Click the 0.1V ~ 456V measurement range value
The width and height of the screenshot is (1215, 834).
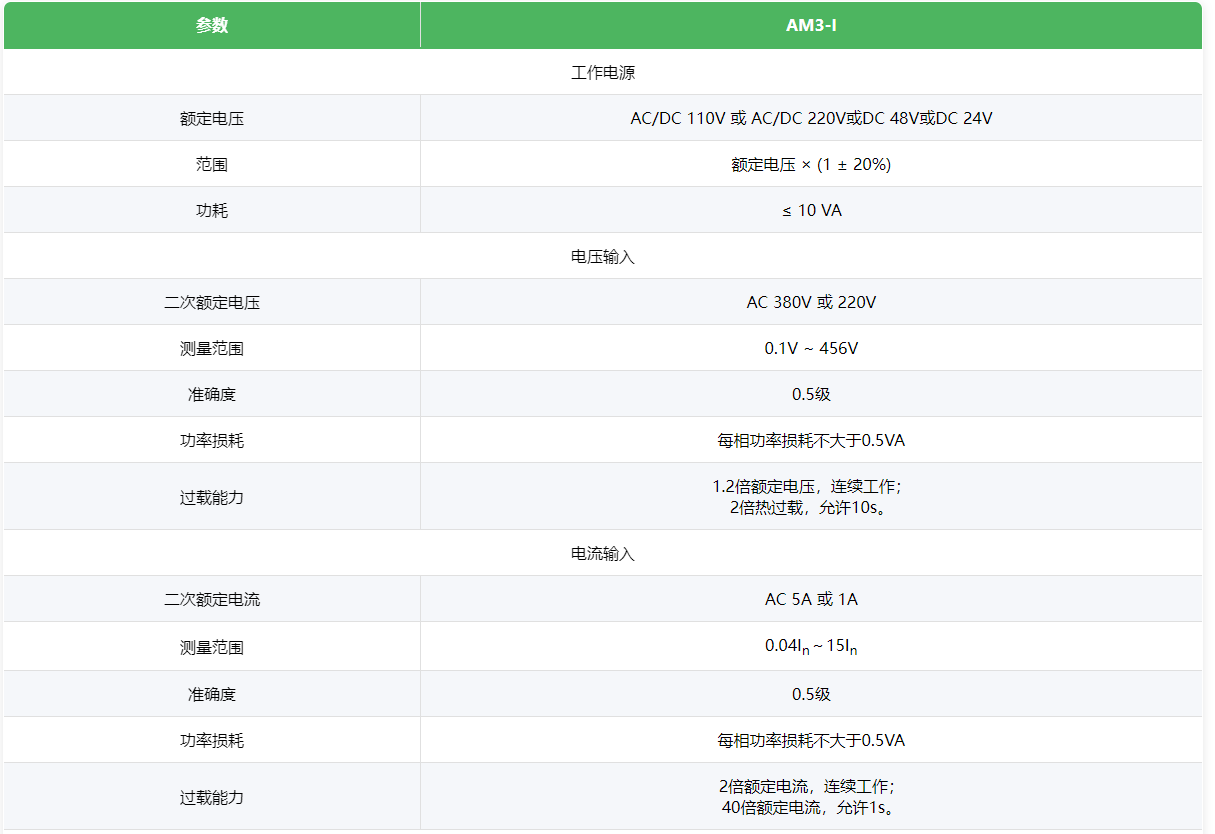click(810, 348)
